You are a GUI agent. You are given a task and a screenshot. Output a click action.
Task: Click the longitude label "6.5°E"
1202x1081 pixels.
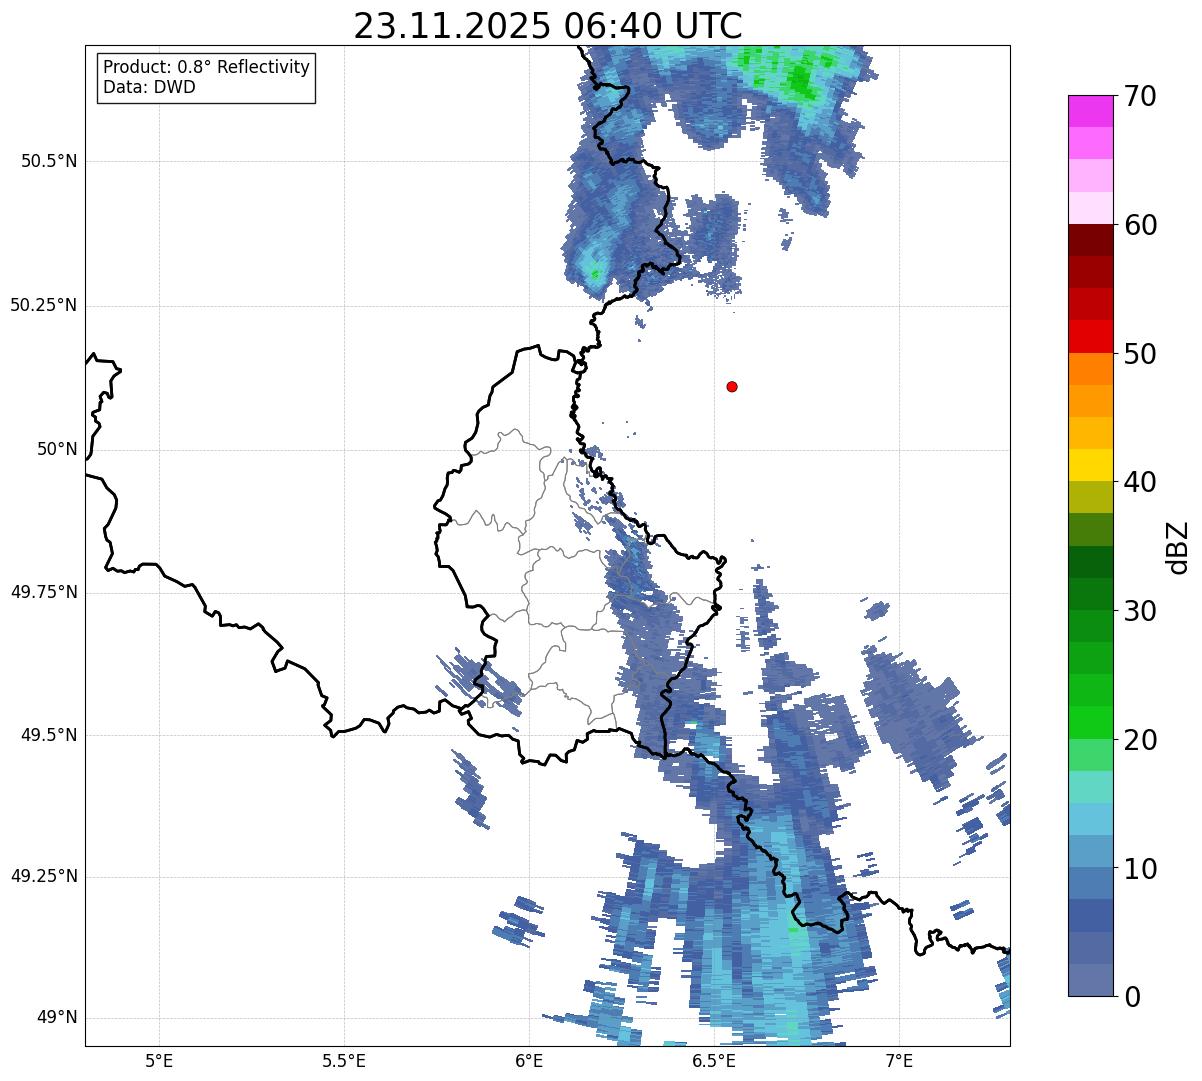coord(714,1060)
